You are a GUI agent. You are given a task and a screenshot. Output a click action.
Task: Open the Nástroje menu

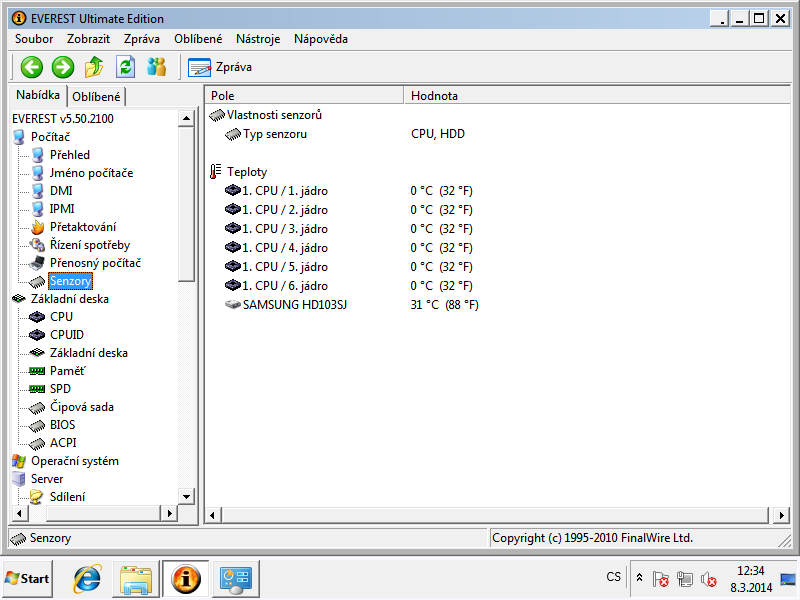258,39
